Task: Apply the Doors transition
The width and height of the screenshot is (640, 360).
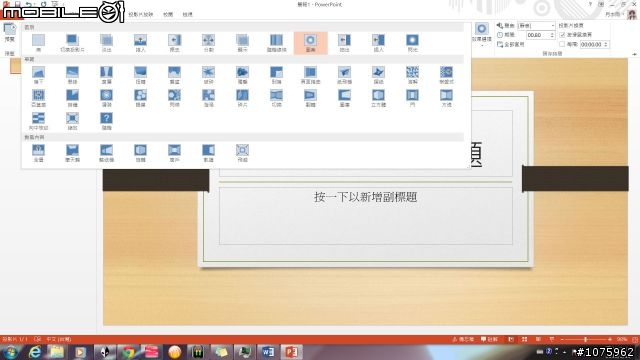Action: [413, 98]
